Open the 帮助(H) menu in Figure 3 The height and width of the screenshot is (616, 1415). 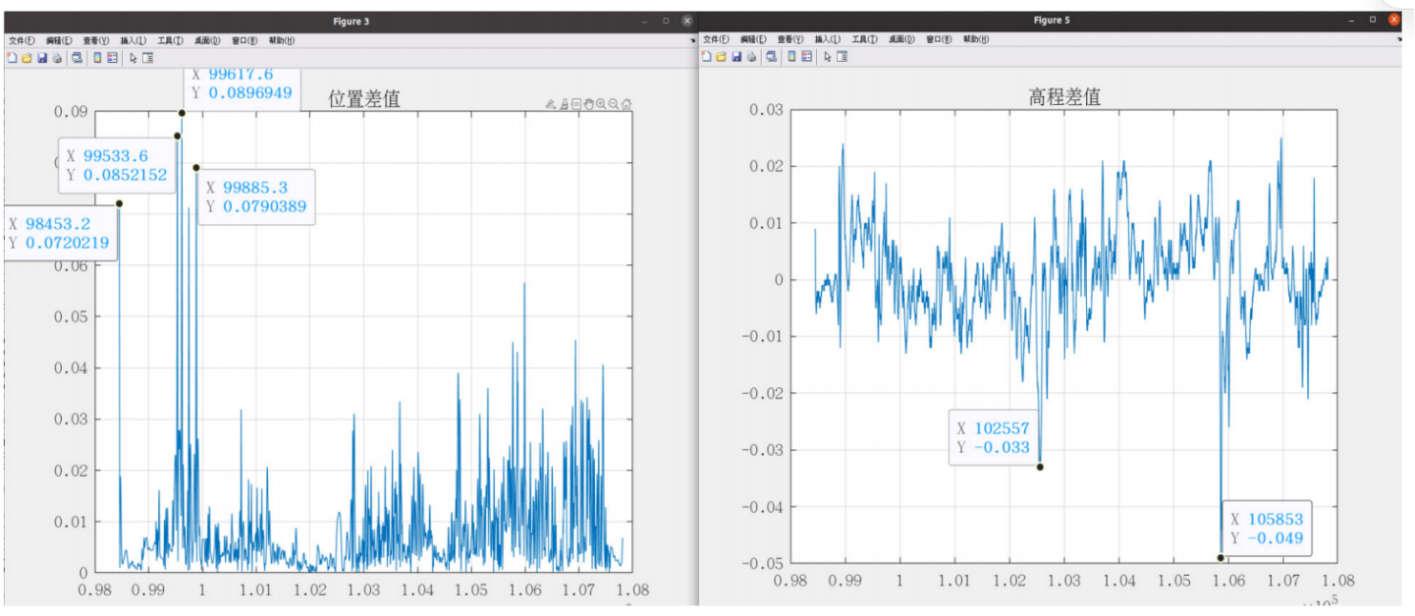point(281,41)
